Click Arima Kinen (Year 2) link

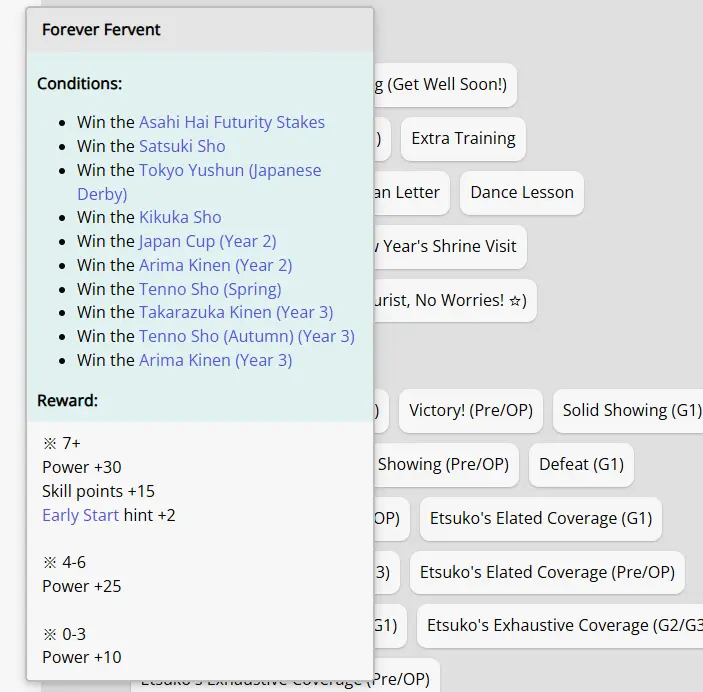(x=215, y=265)
